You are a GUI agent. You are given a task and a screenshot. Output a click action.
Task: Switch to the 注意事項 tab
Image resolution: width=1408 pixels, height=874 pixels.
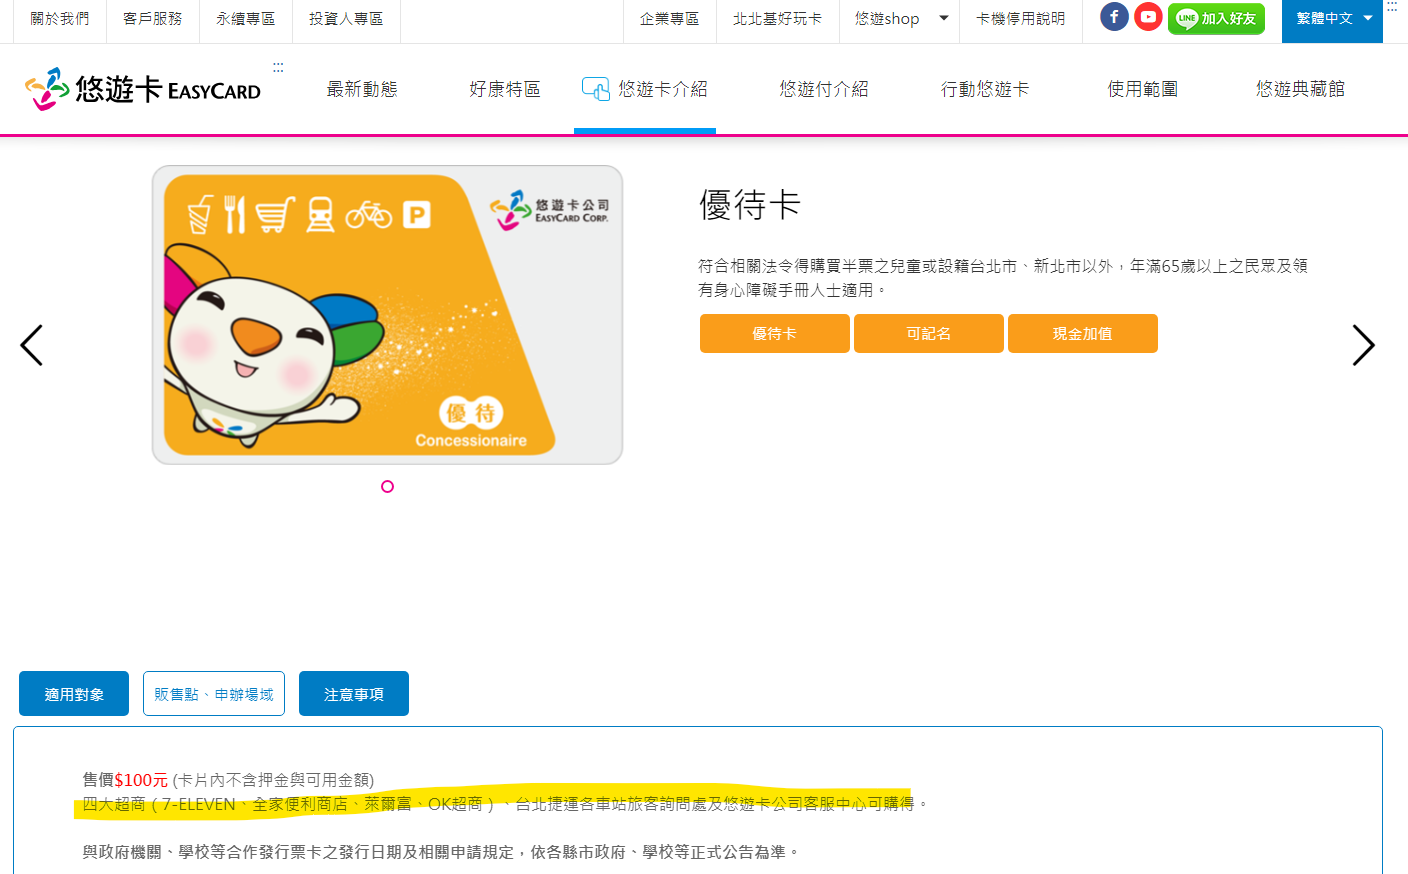354,694
